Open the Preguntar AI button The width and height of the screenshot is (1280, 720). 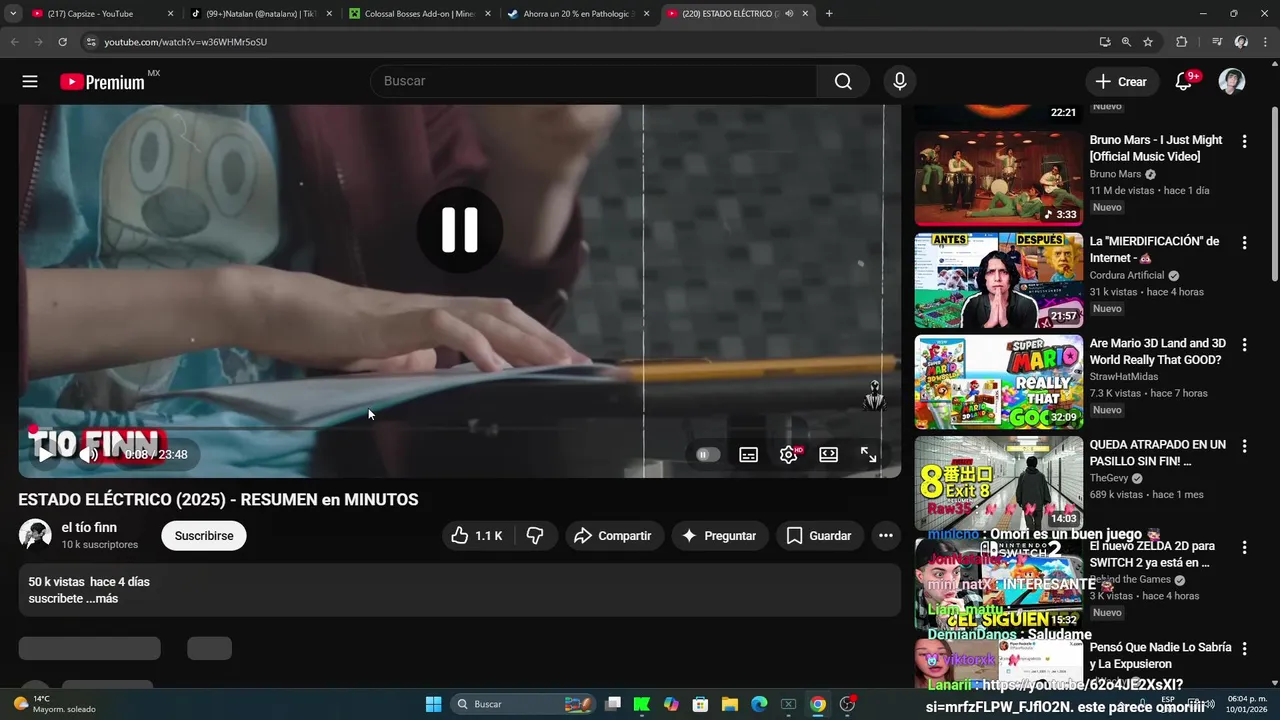[720, 536]
